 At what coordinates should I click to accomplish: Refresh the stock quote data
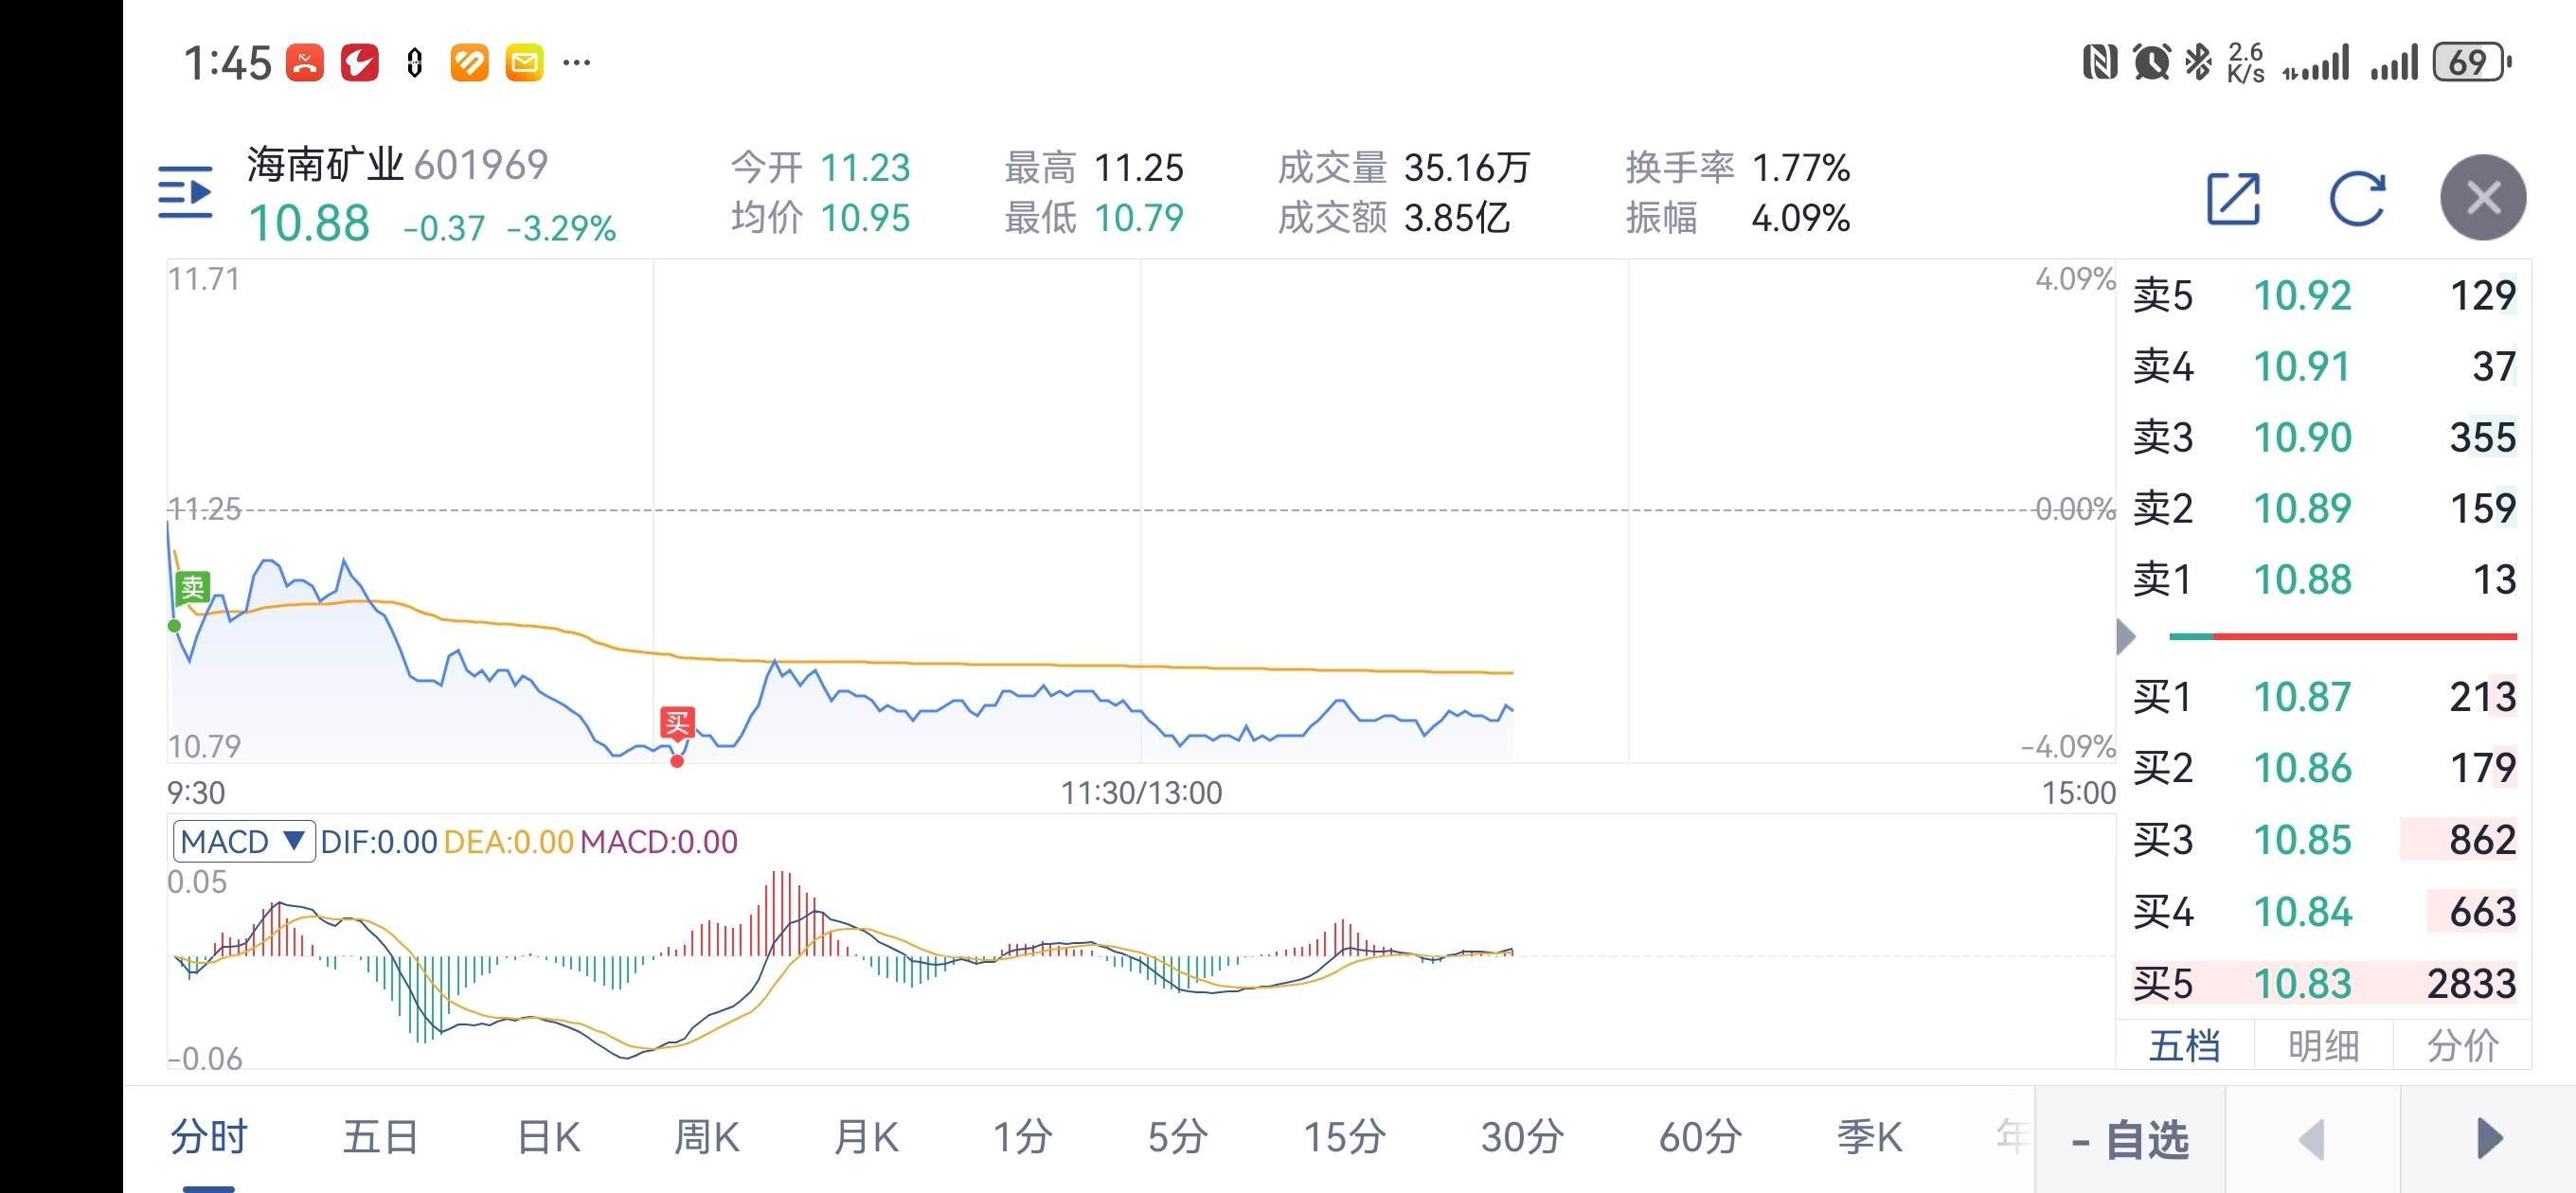(x=2357, y=198)
